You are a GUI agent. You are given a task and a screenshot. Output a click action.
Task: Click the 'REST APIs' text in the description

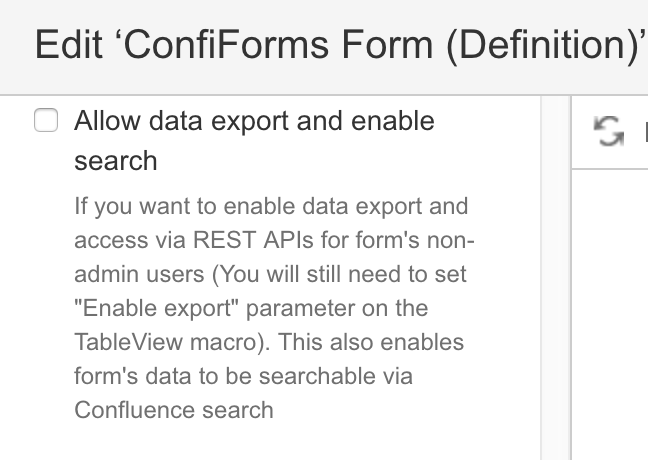[x=253, y=240]
